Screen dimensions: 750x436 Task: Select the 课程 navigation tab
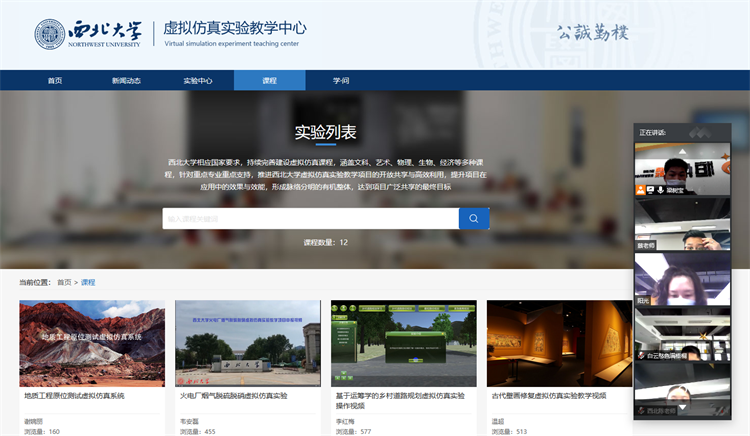[269, 80]
